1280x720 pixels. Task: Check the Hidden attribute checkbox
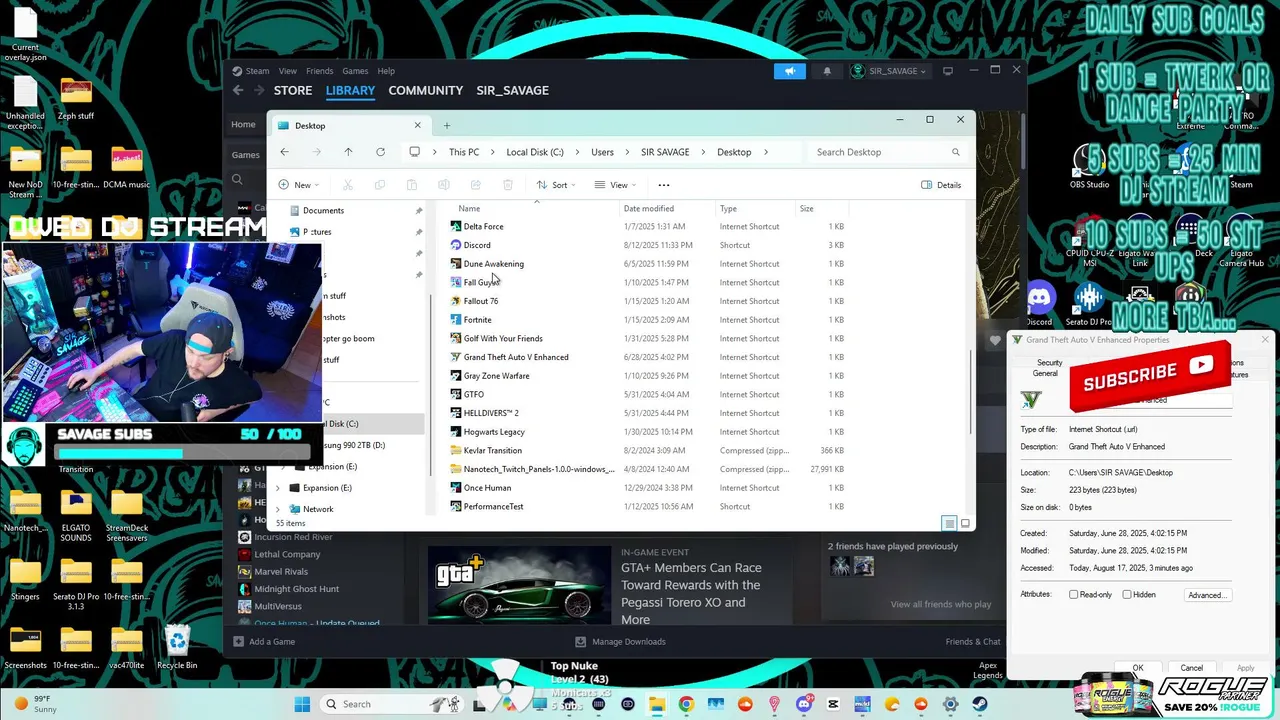(x=1127, y=595)
